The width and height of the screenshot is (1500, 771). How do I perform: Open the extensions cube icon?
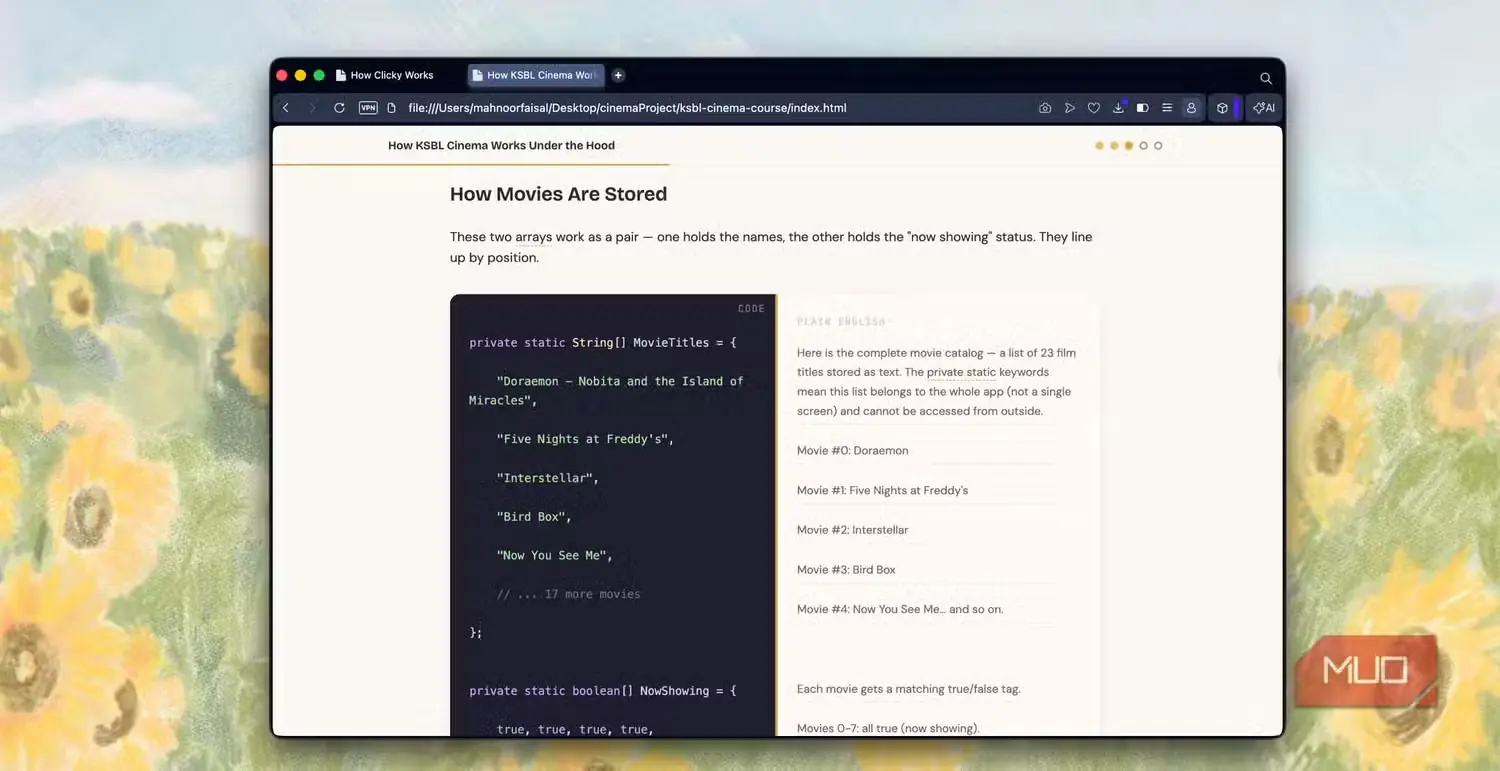click(1222, 108)
